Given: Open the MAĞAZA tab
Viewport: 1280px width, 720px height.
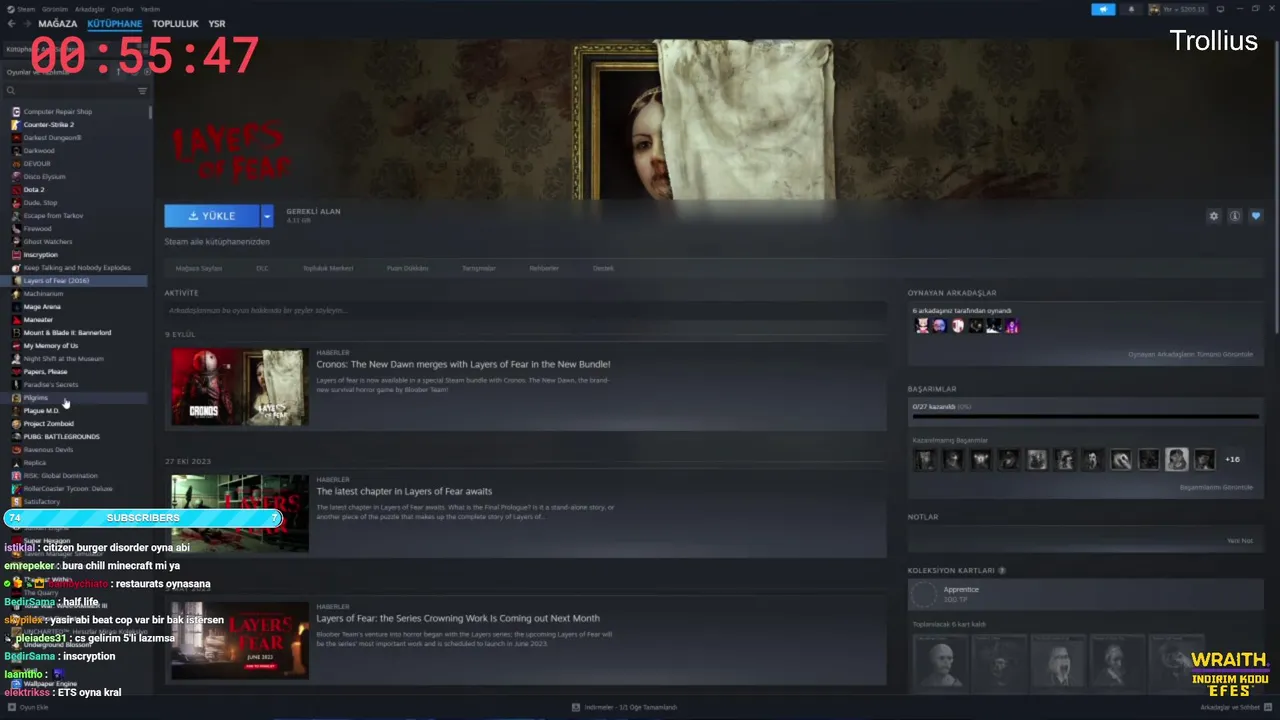Looking at the screenshot, I should click(x=57, y=23).
